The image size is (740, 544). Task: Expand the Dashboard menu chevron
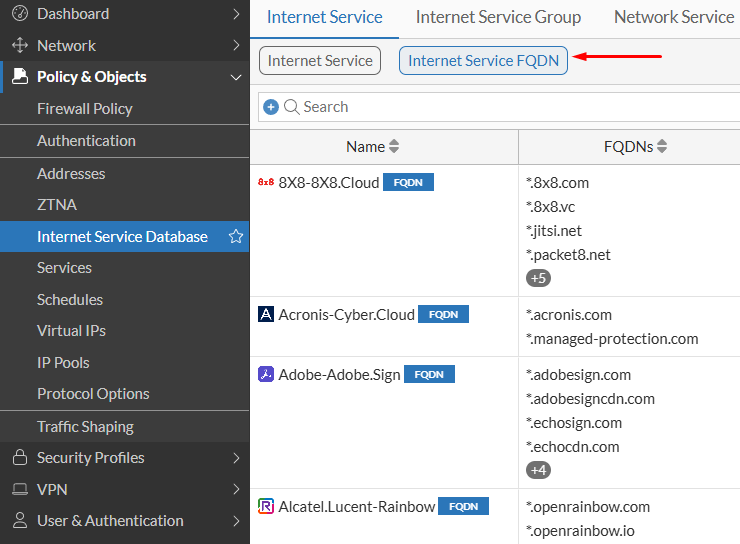click(x=236, y=14)
